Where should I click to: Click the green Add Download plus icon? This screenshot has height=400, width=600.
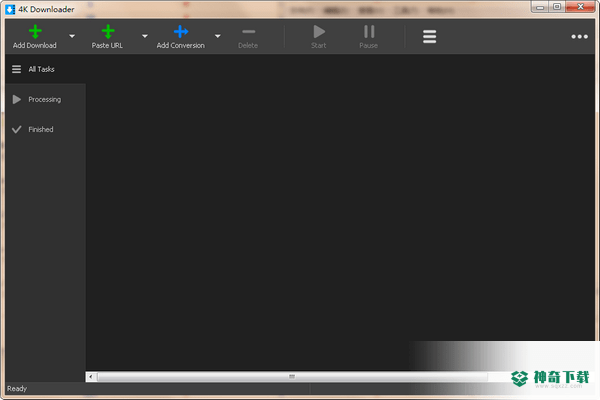pos(35,32)
